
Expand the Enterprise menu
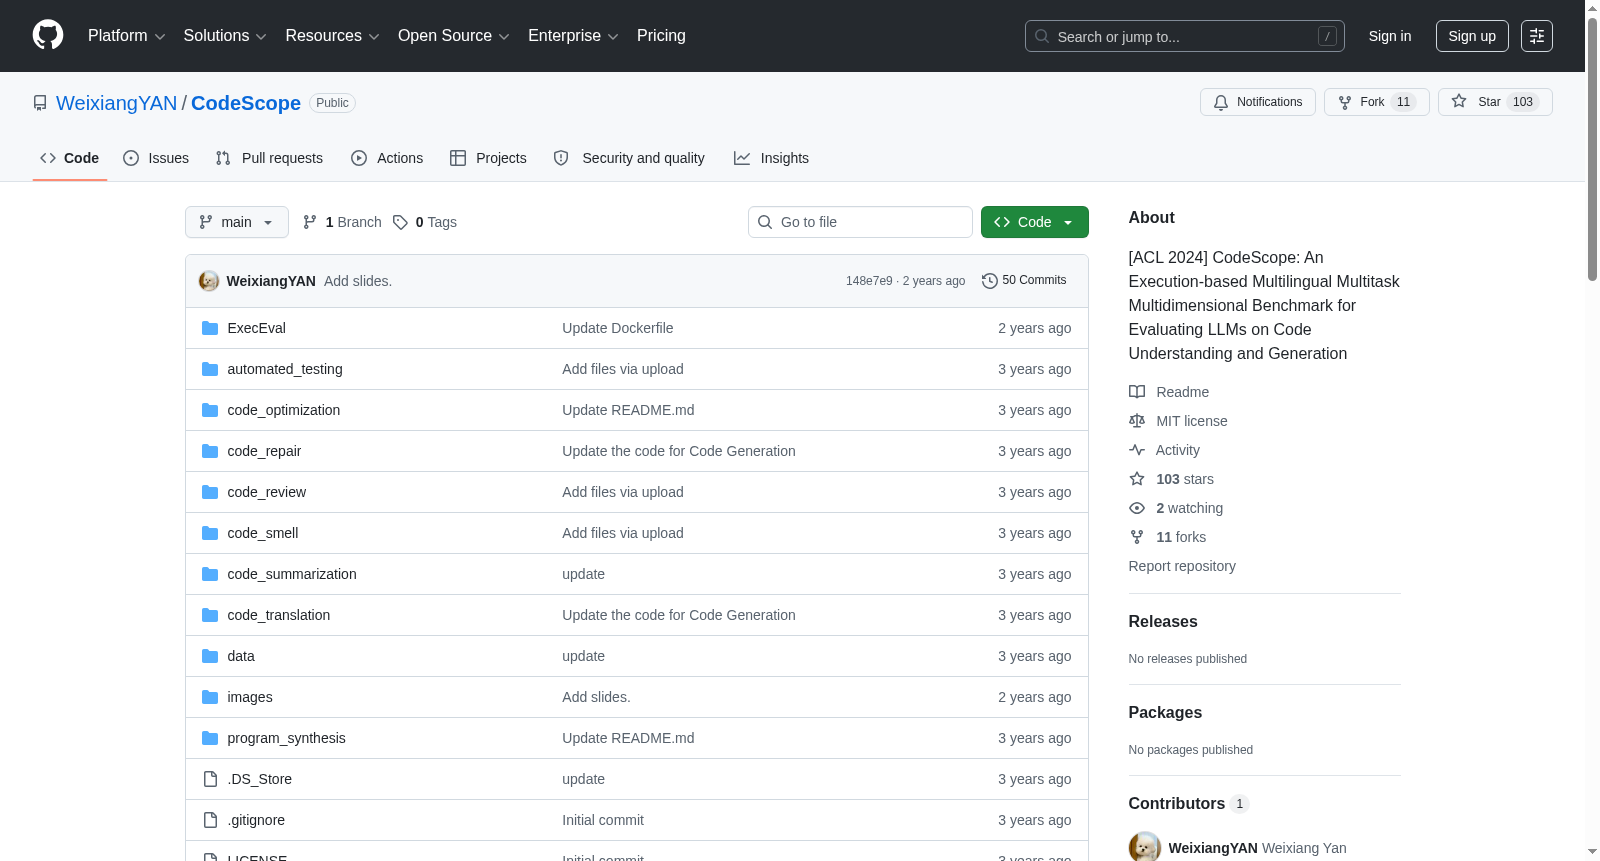pyautogui.click(x=573, y=36)
